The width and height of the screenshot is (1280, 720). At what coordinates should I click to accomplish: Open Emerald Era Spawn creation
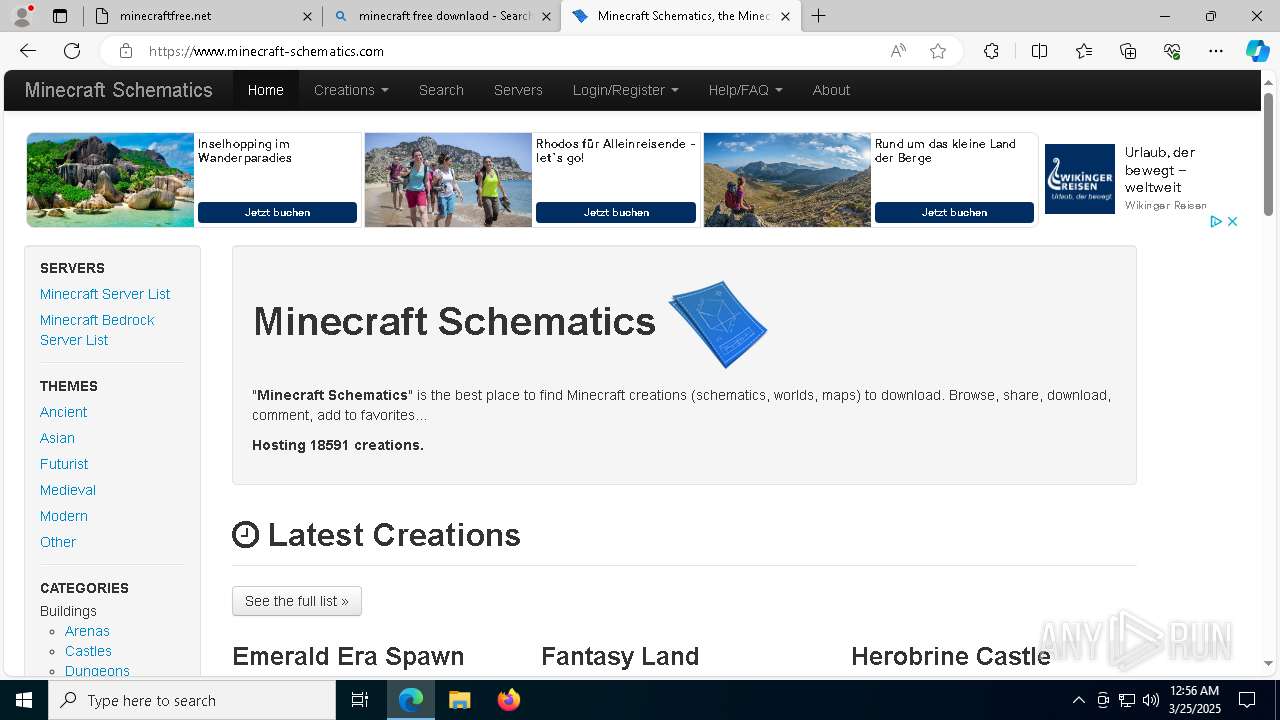click(x=348, y=656)
